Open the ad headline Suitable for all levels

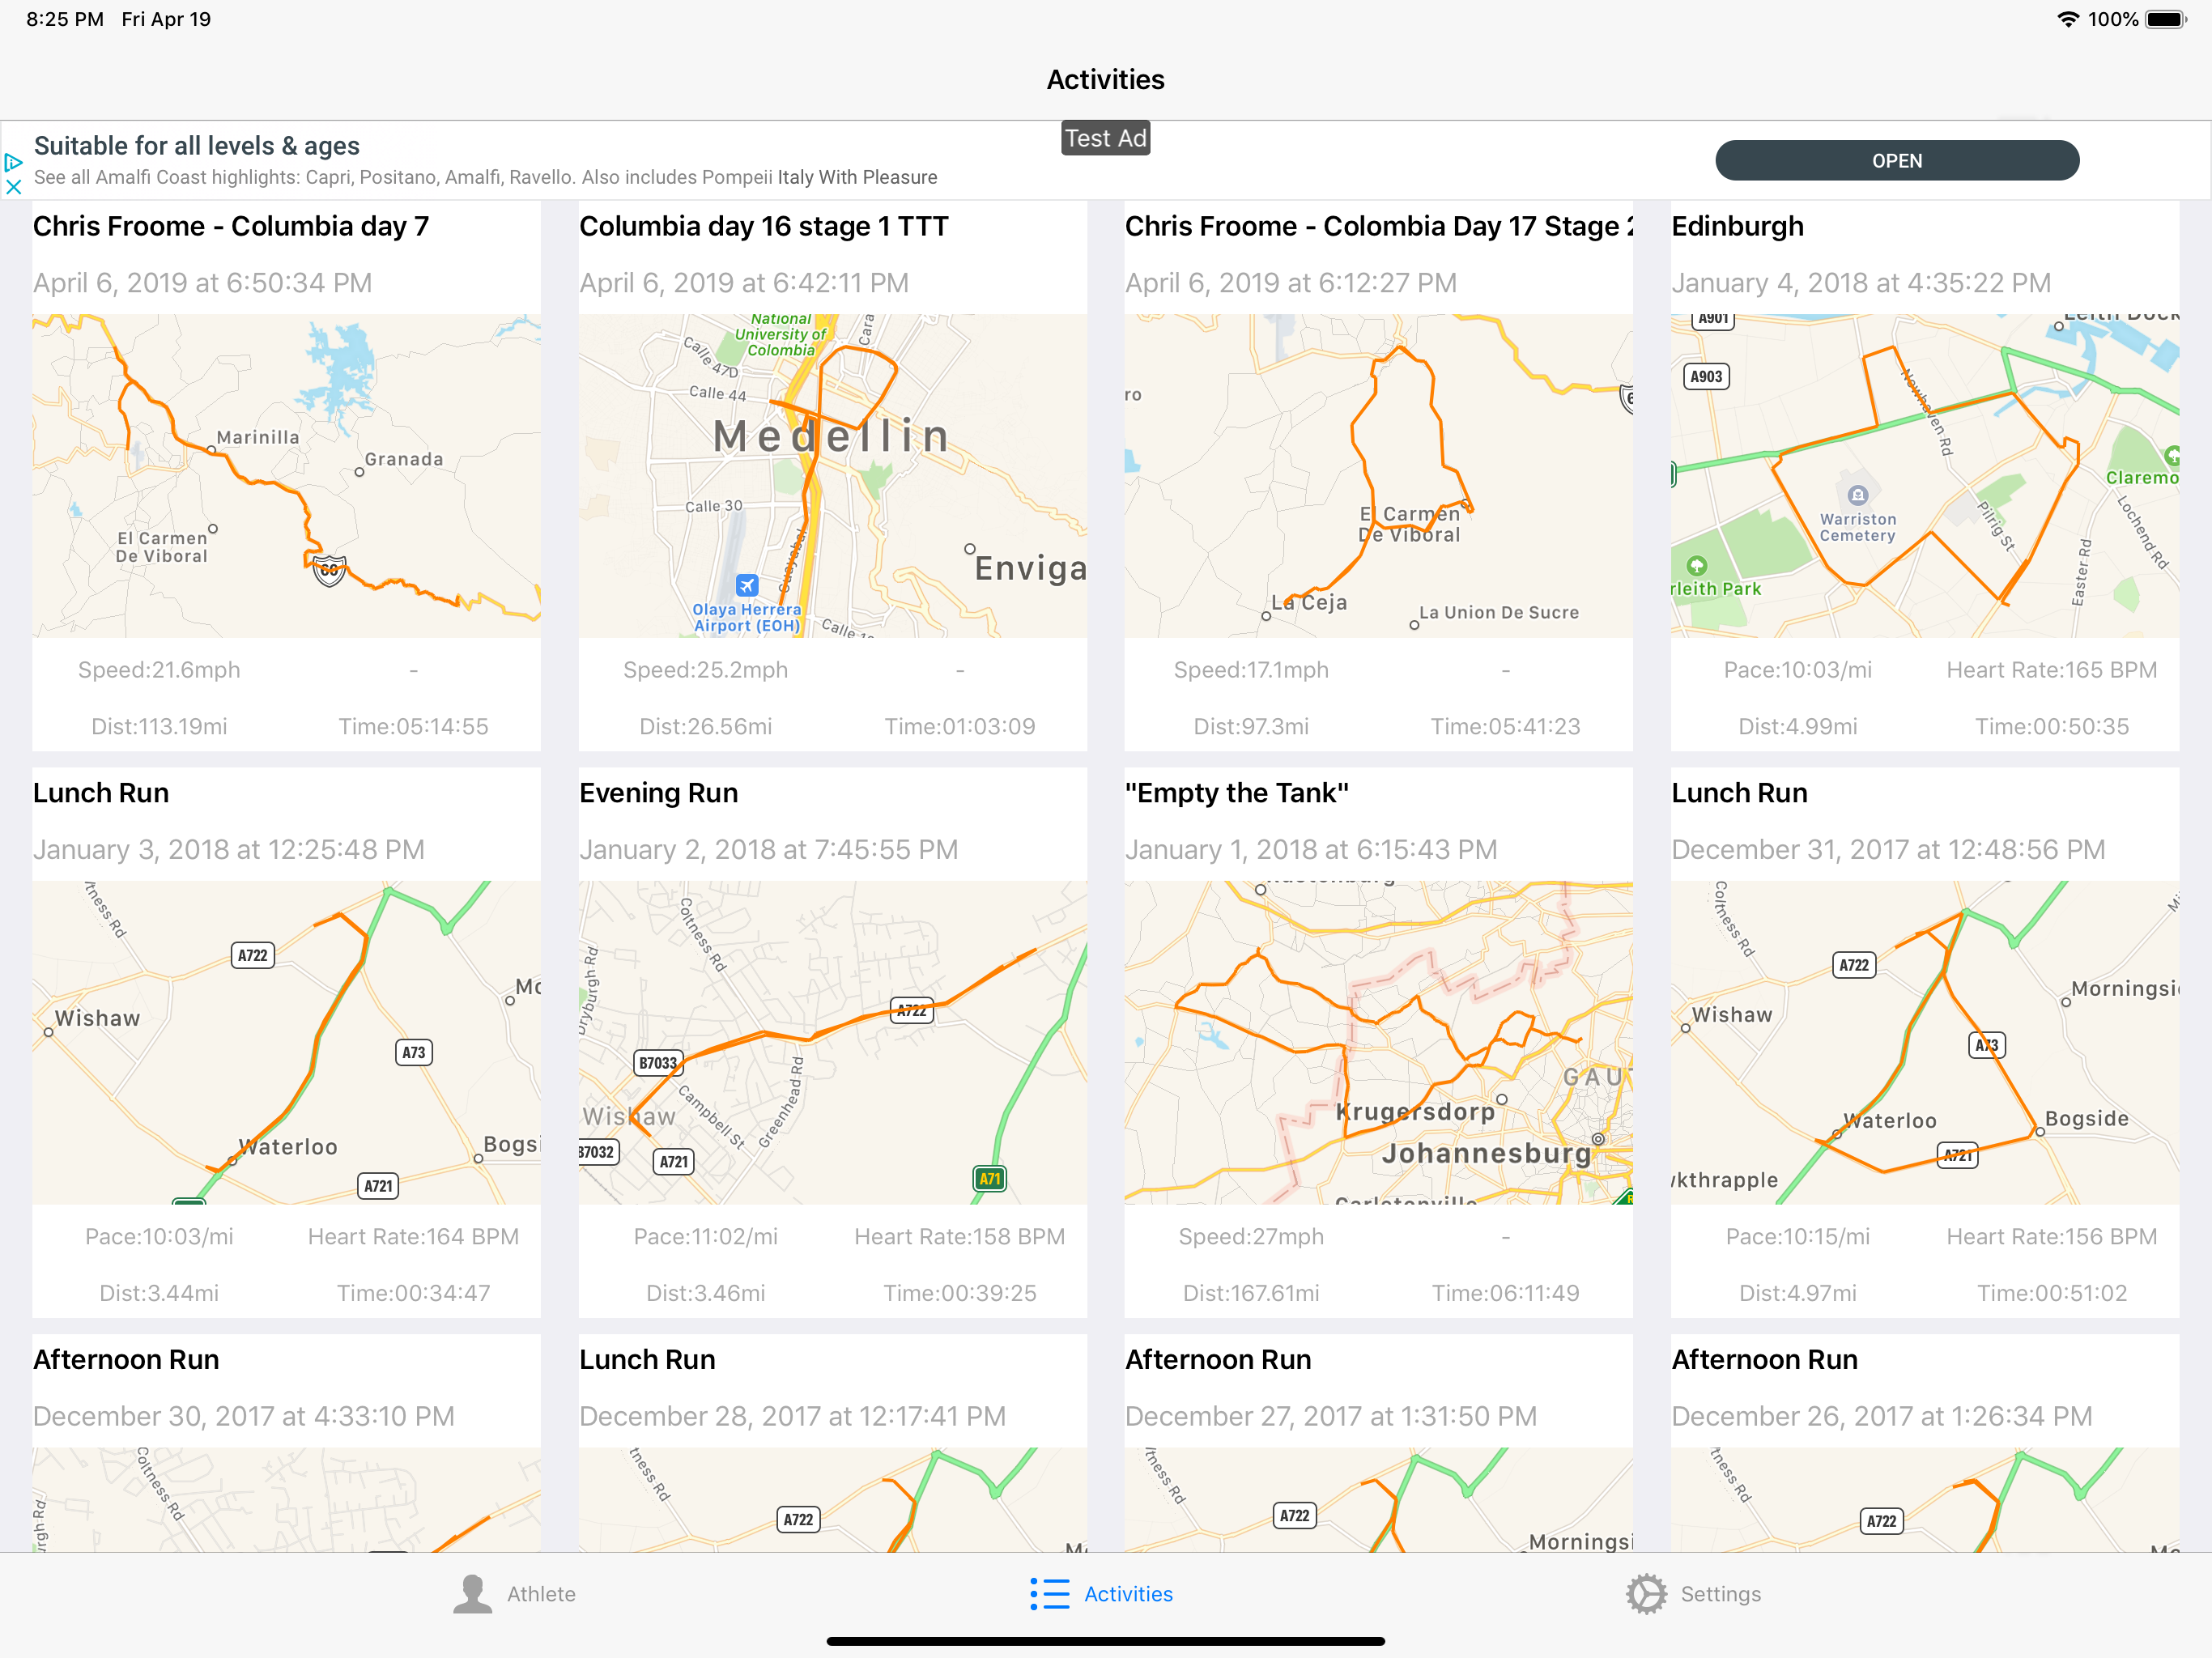[x=196, y=146]
